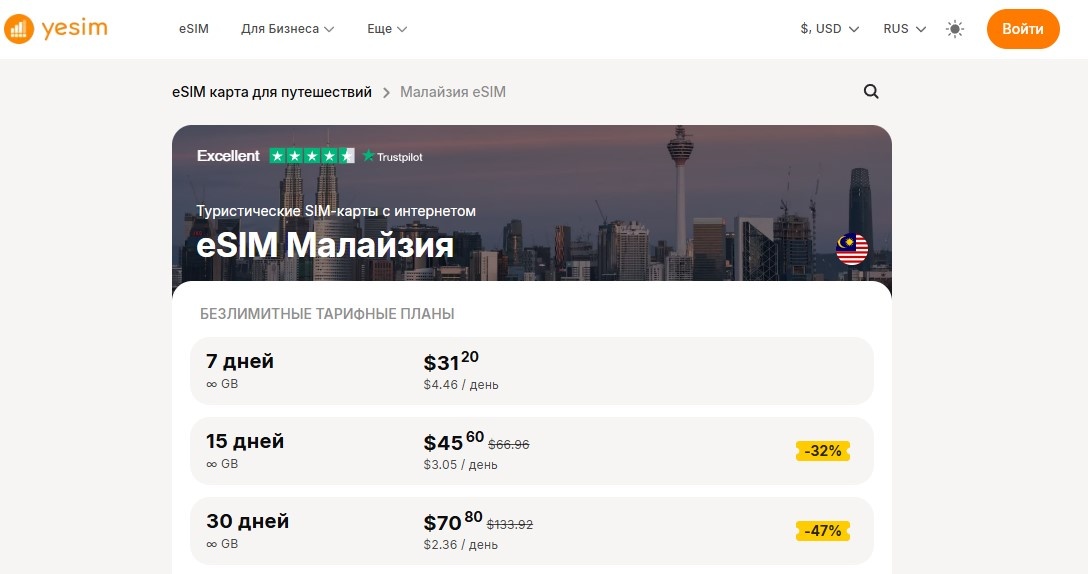Click the Малайзия eSIM breadcrumb
Screen dimensions: 1088x574
point(453,92)
